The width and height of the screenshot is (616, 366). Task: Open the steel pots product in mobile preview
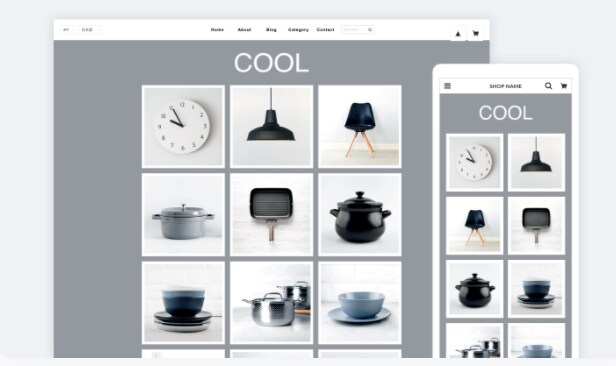(x=475, y=340)
